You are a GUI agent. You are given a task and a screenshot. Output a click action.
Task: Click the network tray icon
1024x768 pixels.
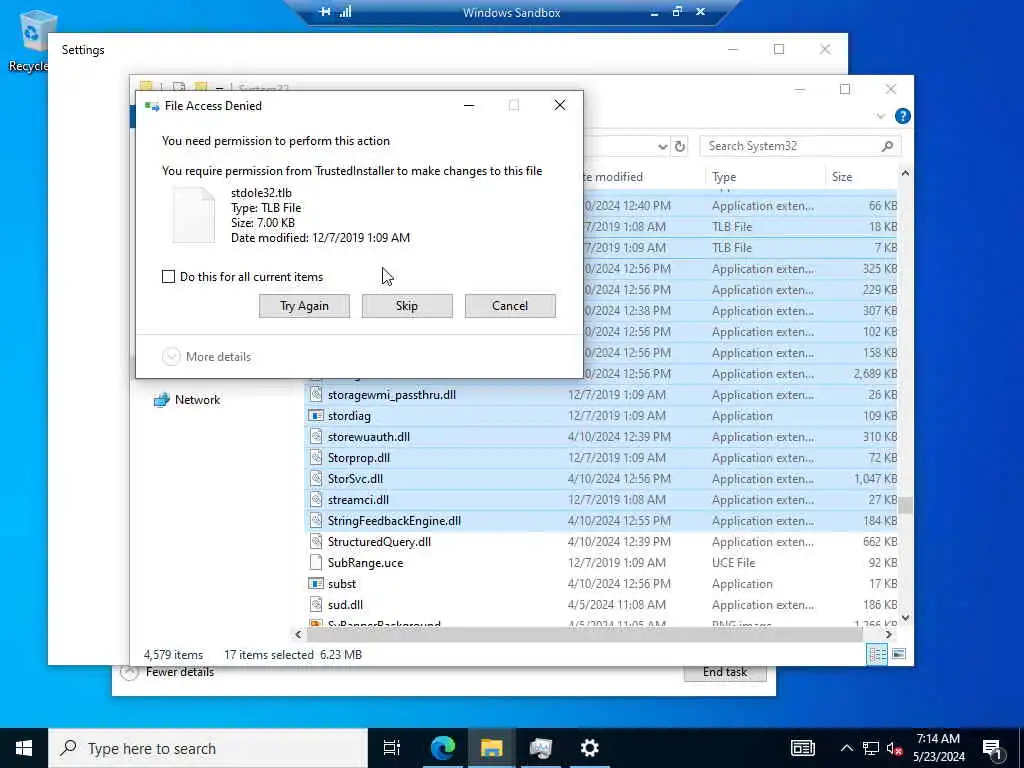(x=871, y=748)
